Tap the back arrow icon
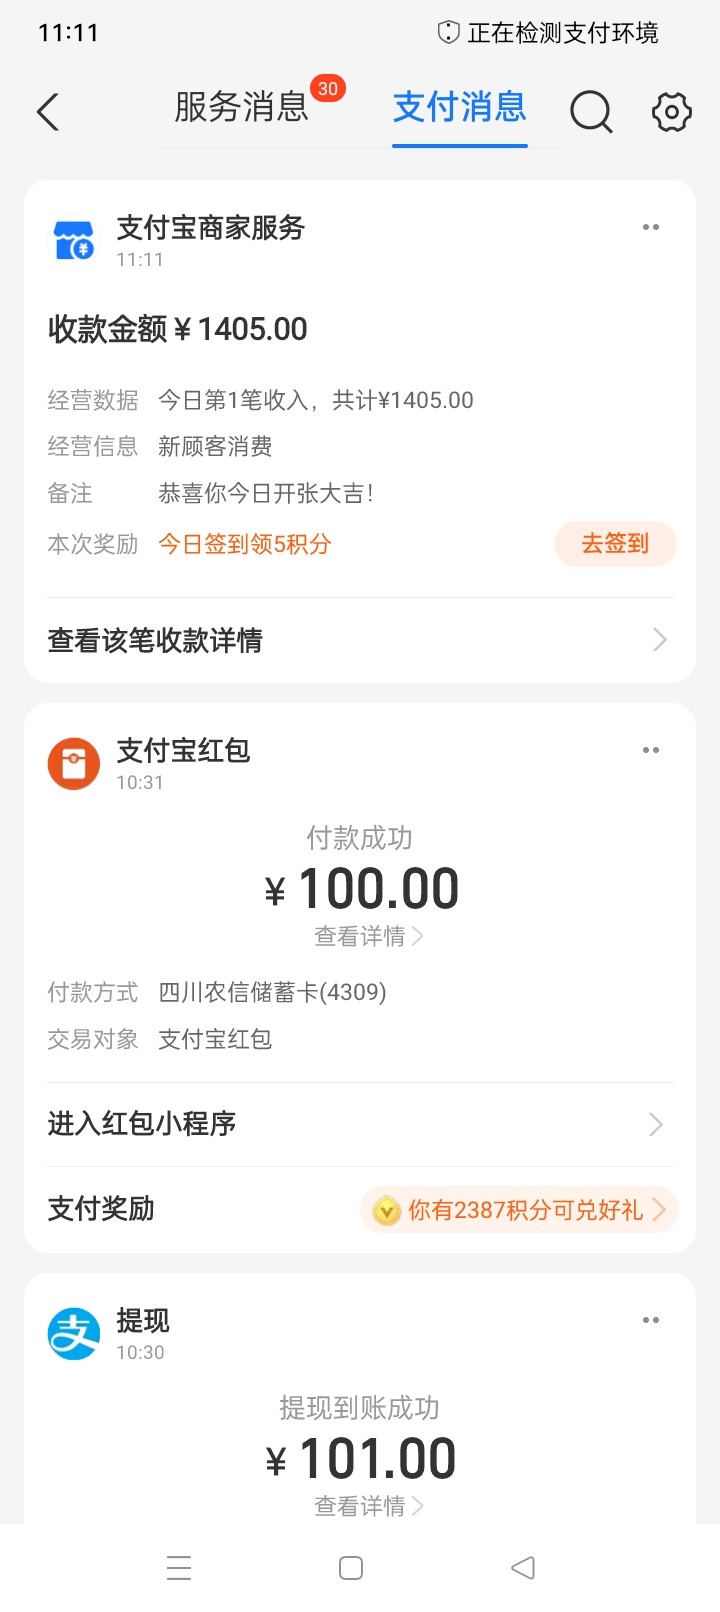The width and height of the screenshot is (720, 1612). [x=48, y=111]
